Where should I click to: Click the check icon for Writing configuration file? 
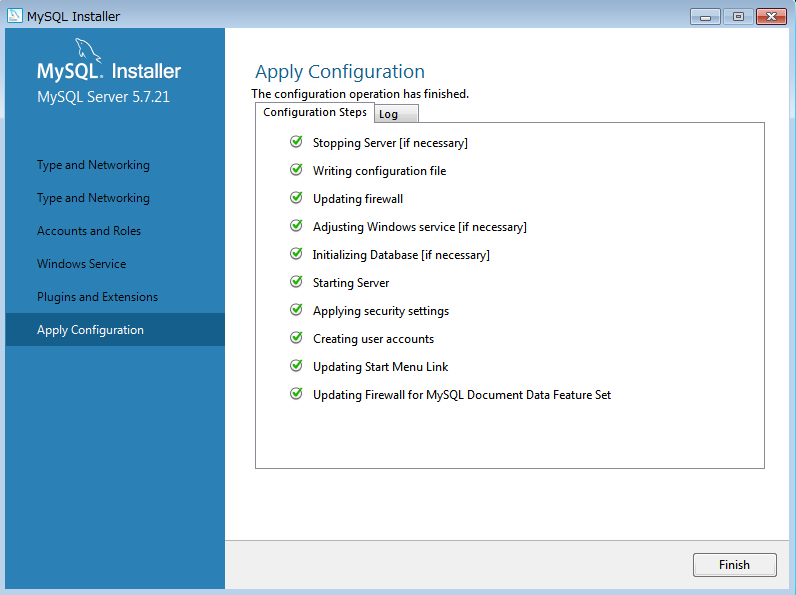click(x=296, y=170)
